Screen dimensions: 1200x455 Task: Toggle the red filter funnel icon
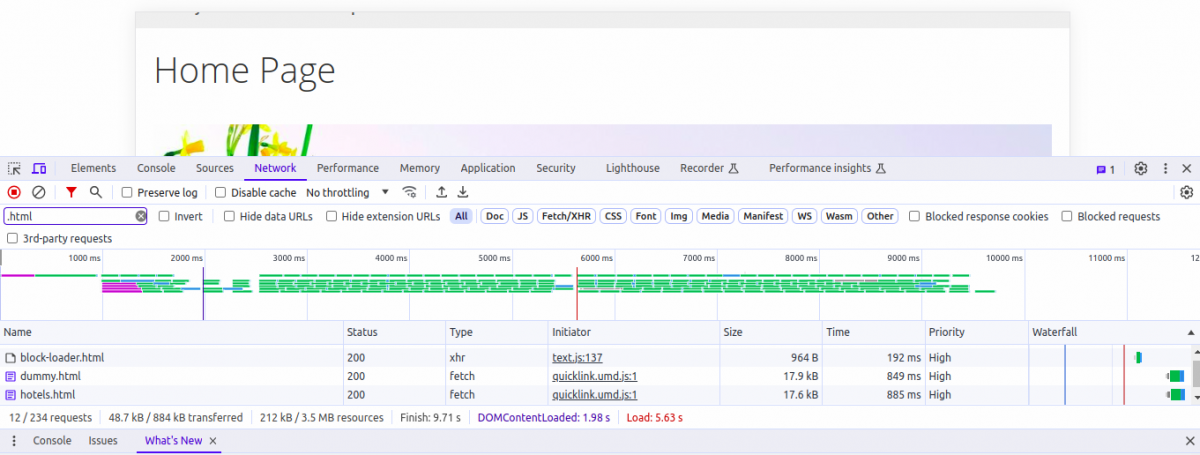tap(71, 192)
